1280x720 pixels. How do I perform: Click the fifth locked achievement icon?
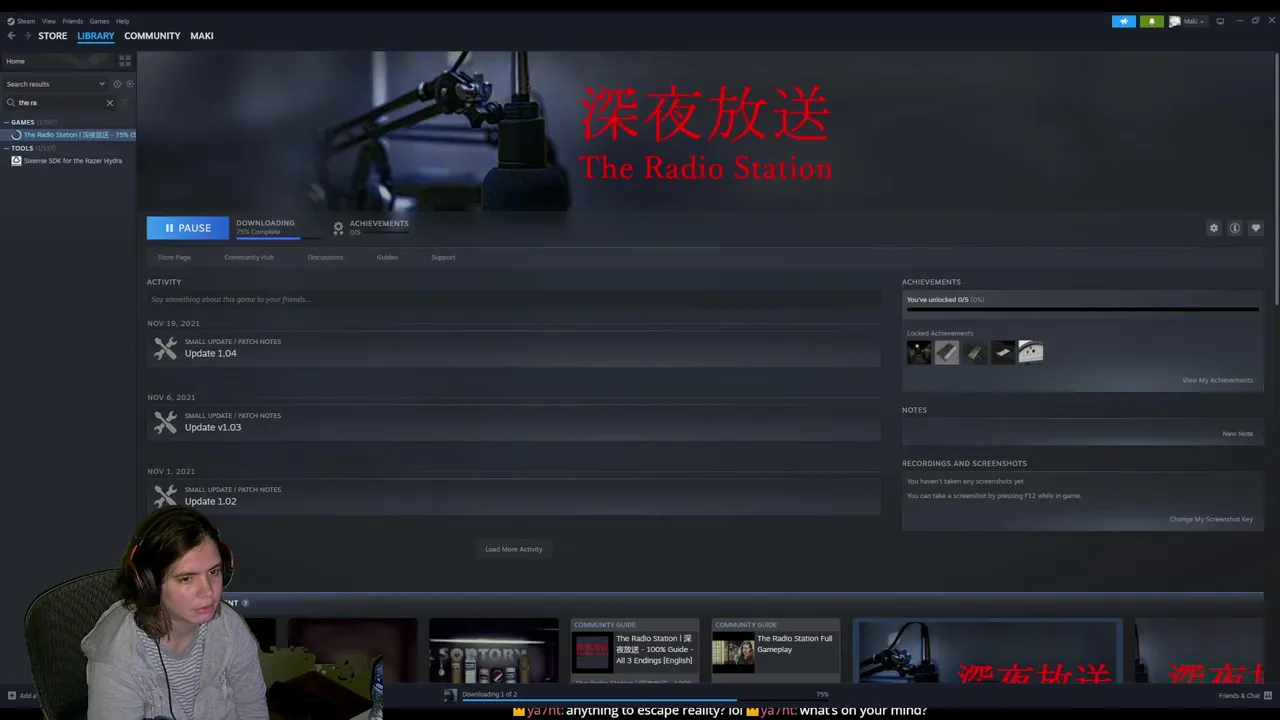1031,352
